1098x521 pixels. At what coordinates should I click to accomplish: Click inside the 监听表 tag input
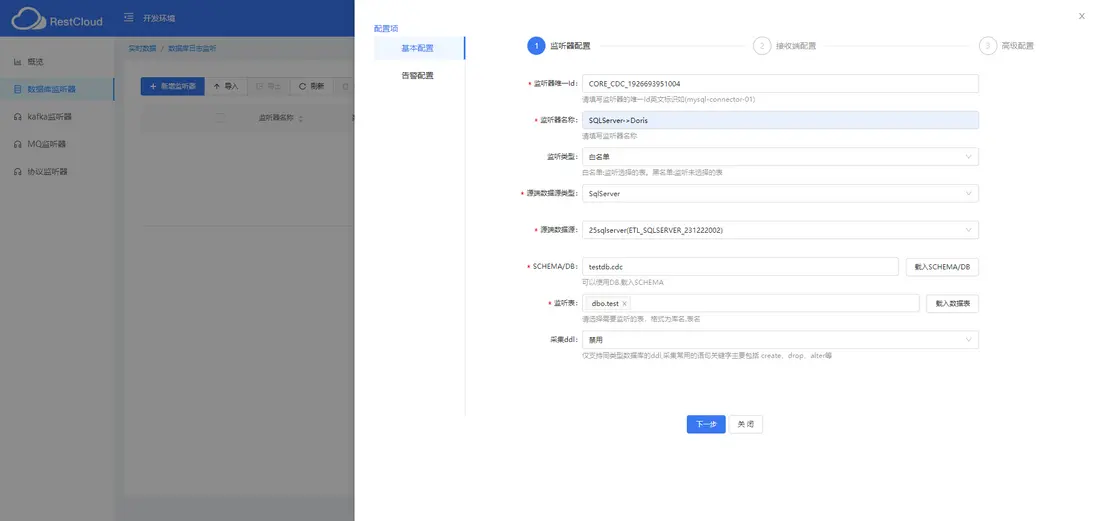point(751,303)
